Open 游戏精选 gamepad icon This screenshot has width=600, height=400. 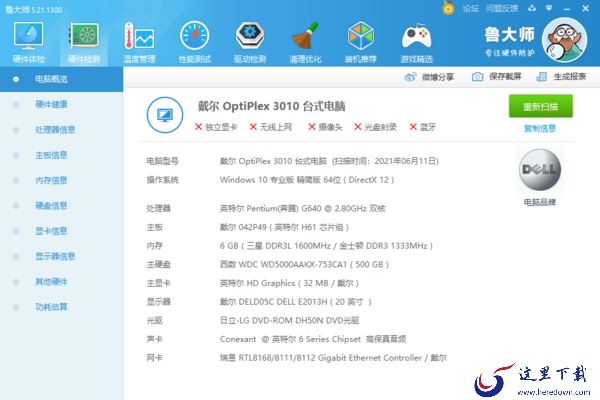tap(416, 42)
